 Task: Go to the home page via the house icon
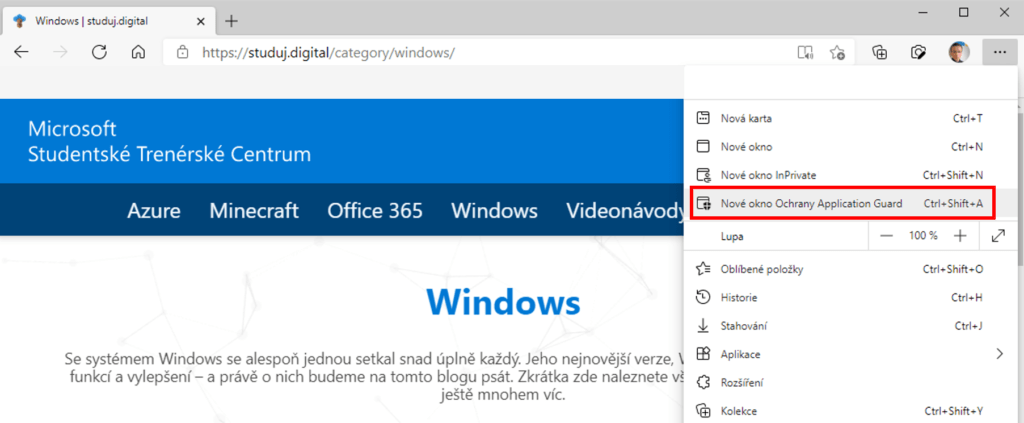[139, 52]
